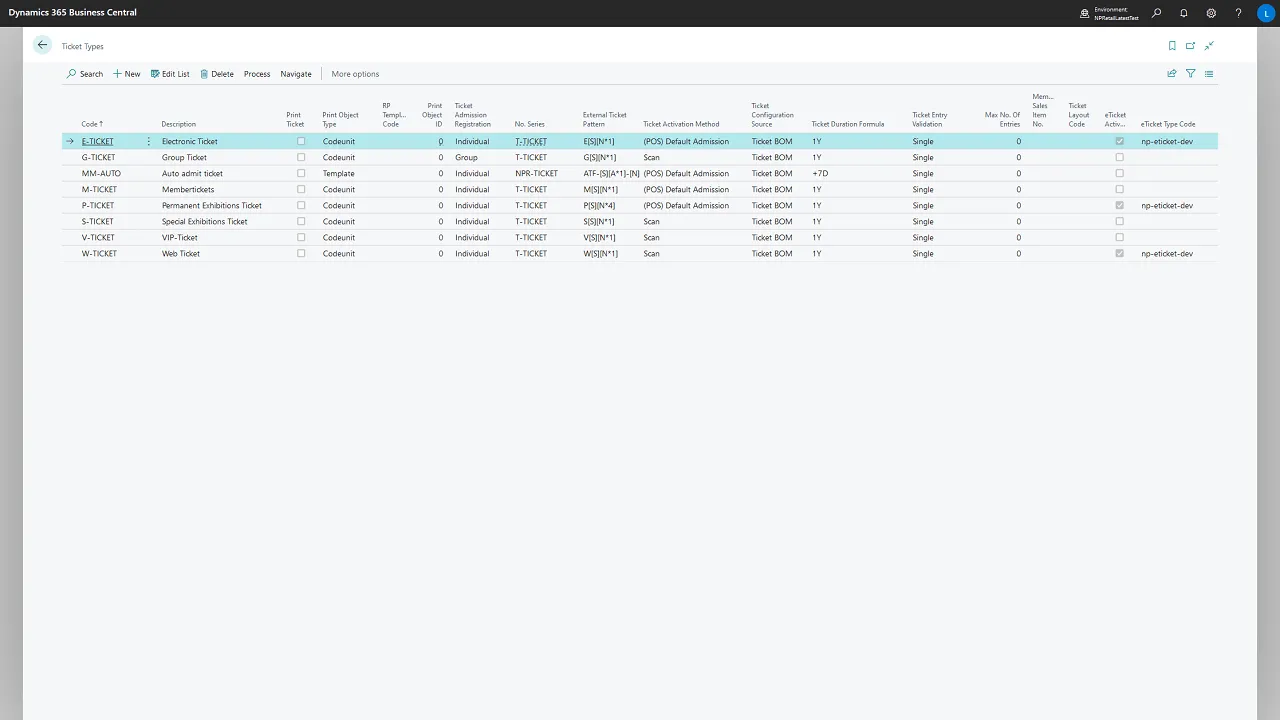1280x720 pixels.
Task: Click the environment information icon
Action: tap(1085, 13)
